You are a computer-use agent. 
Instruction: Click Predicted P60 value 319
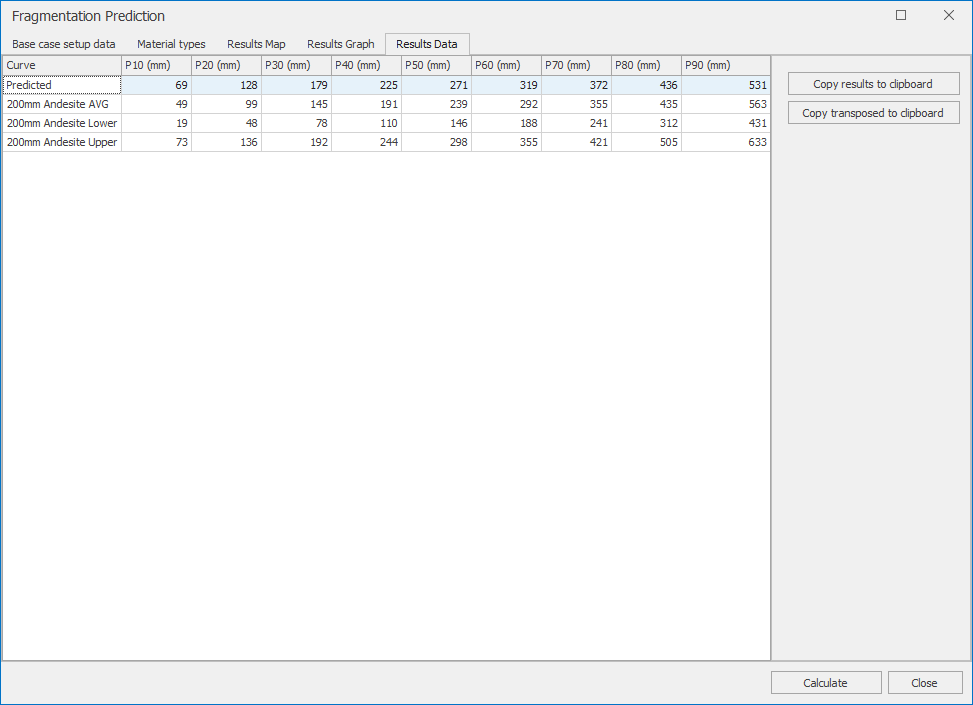[x=507, y=85]
